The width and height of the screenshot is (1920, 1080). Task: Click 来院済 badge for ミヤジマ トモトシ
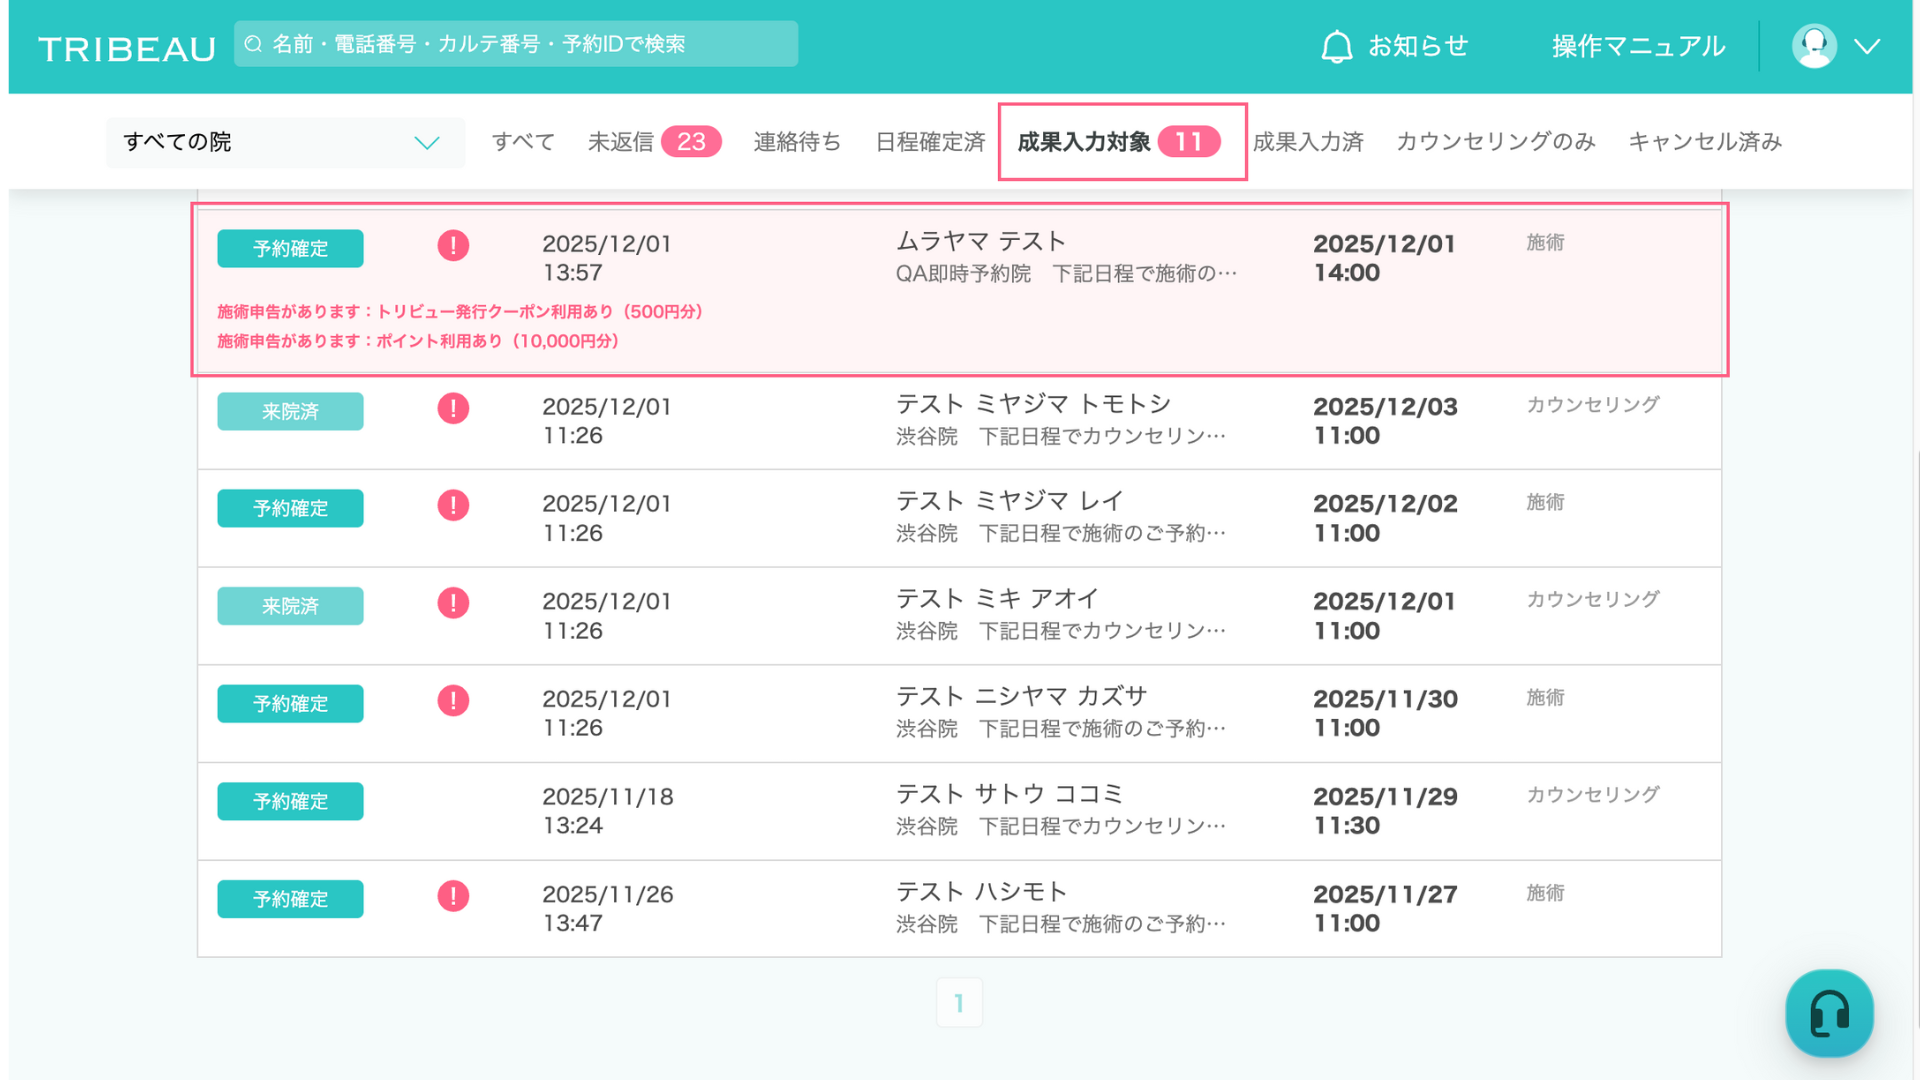point(290,411)
